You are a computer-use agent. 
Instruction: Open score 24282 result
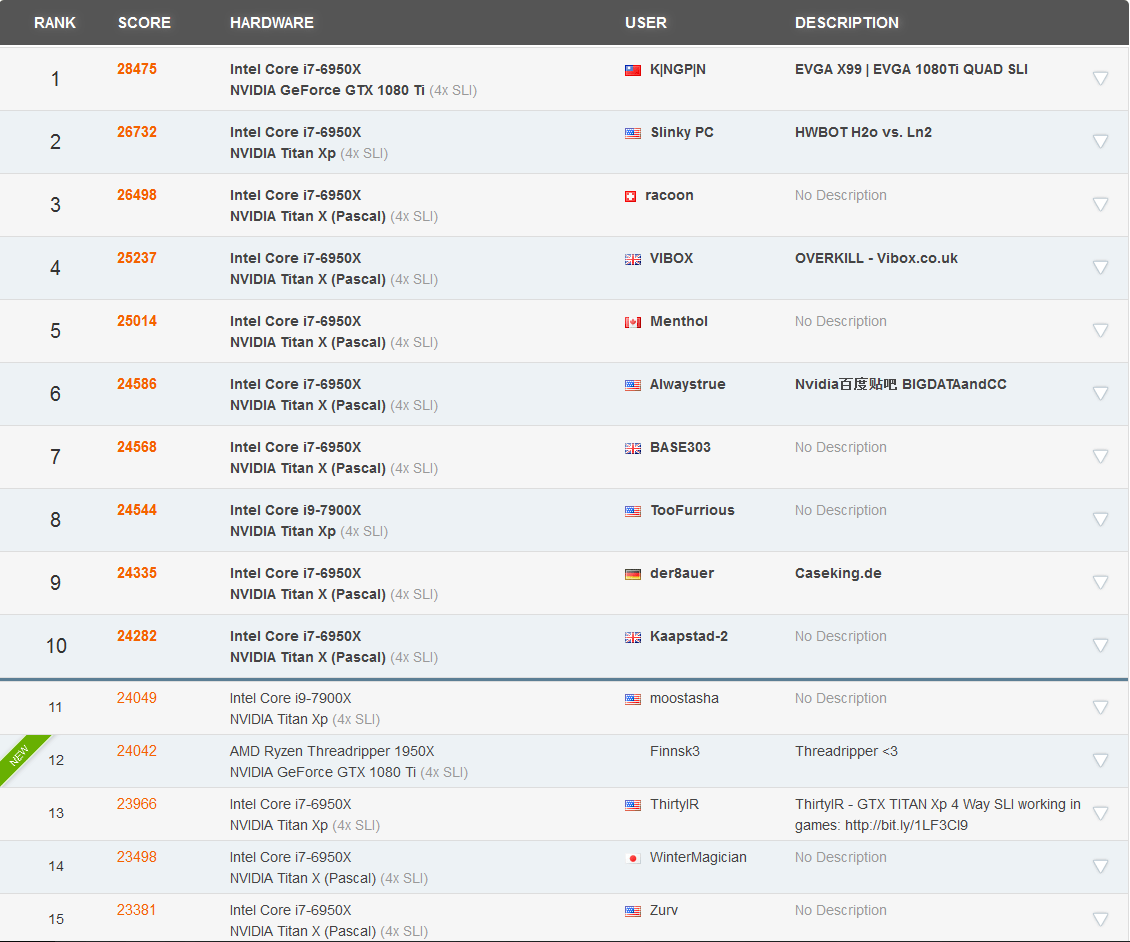[x=137, y=636]
